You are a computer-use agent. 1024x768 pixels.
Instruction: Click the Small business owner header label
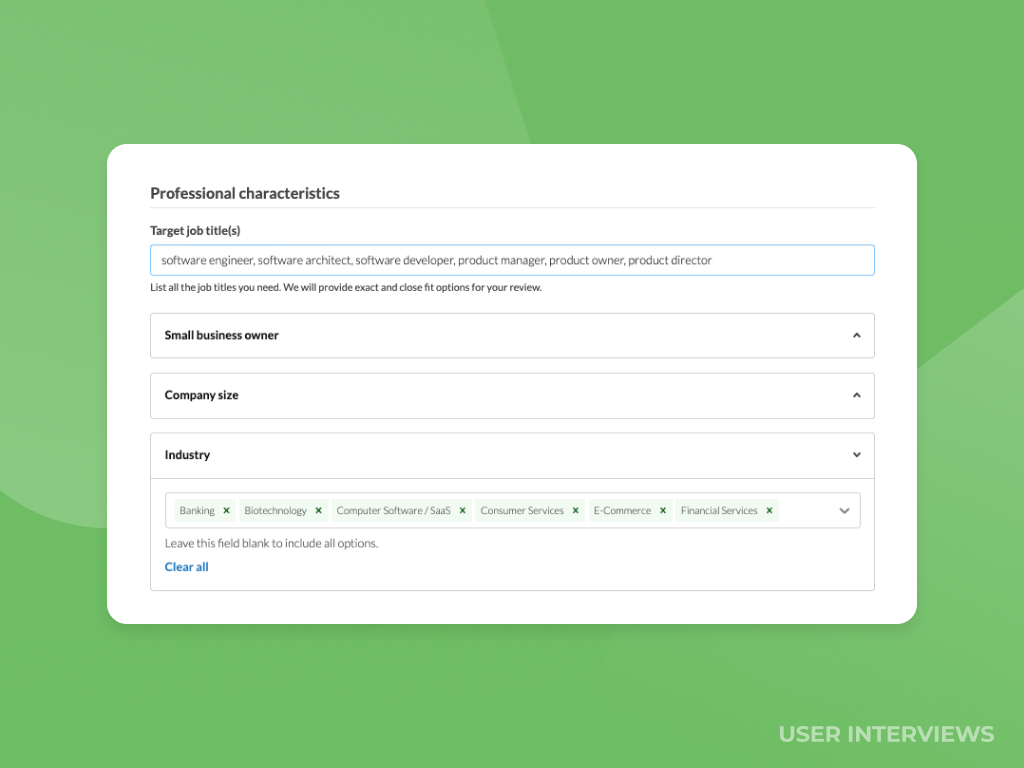(221, 335)
